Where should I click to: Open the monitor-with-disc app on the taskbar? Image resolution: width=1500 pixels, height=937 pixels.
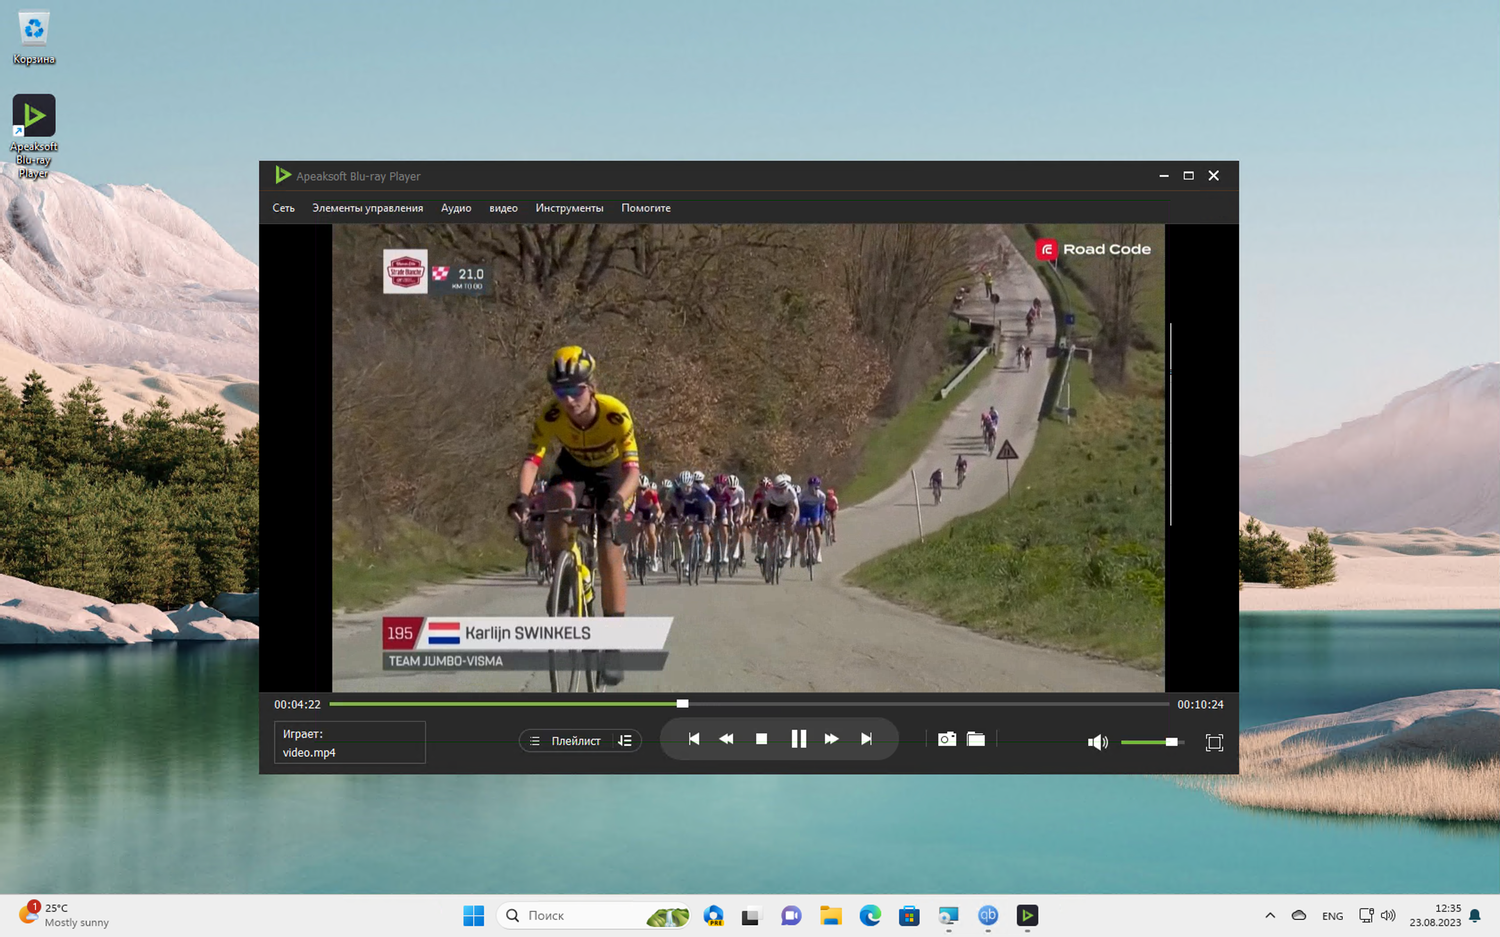pyautogui.click(x=948, y=915)
